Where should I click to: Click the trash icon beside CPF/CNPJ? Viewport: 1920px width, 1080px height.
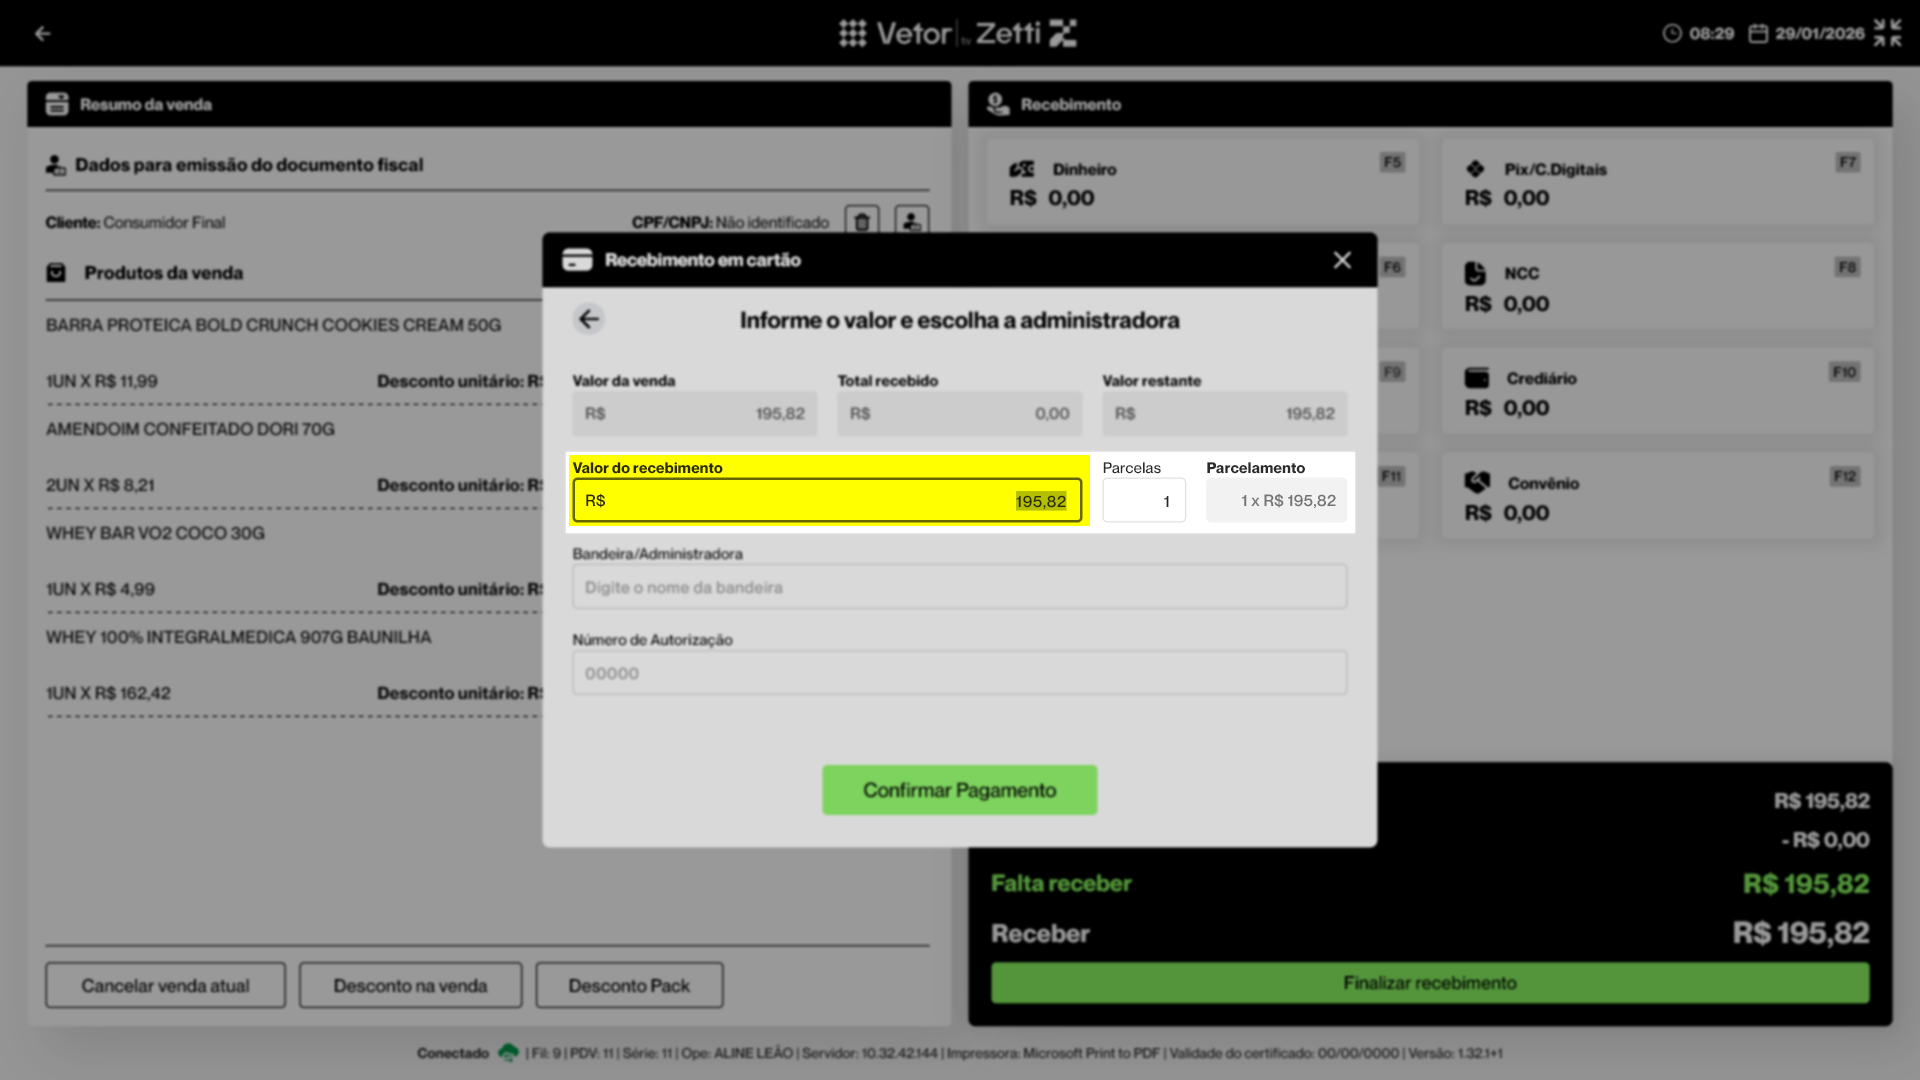(x=862, y=221)
